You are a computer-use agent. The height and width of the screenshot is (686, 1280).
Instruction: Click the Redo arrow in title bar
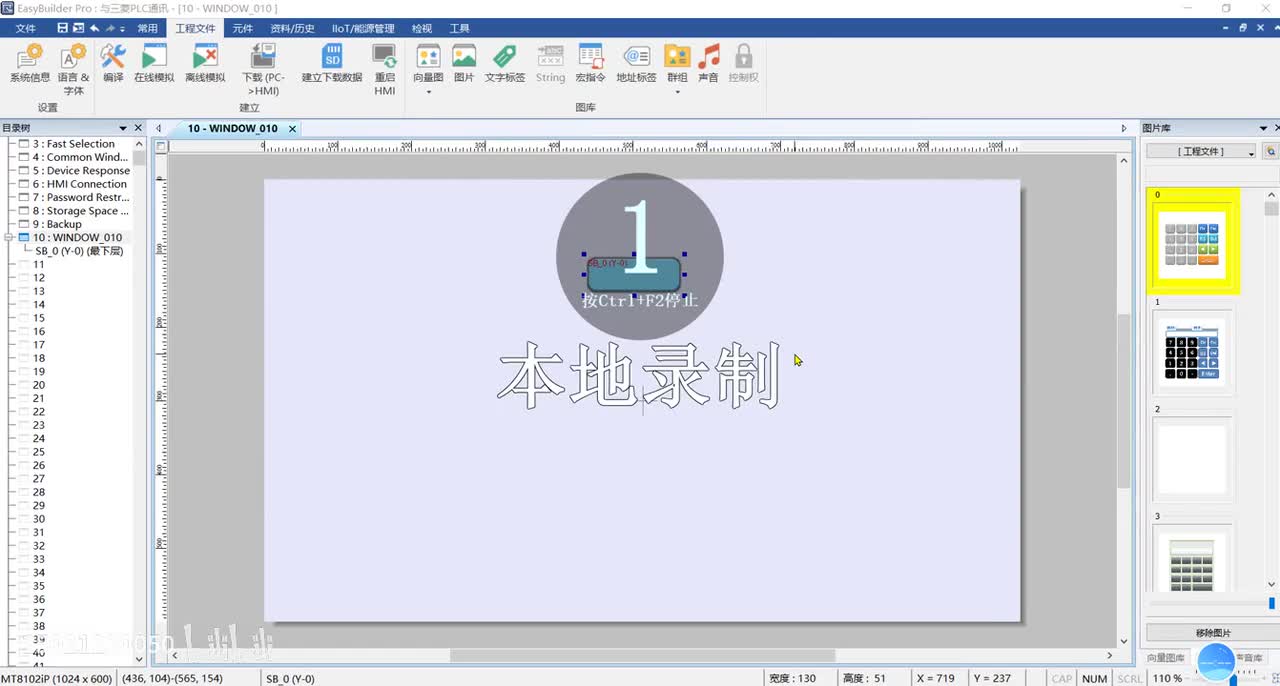click(111, 29)
